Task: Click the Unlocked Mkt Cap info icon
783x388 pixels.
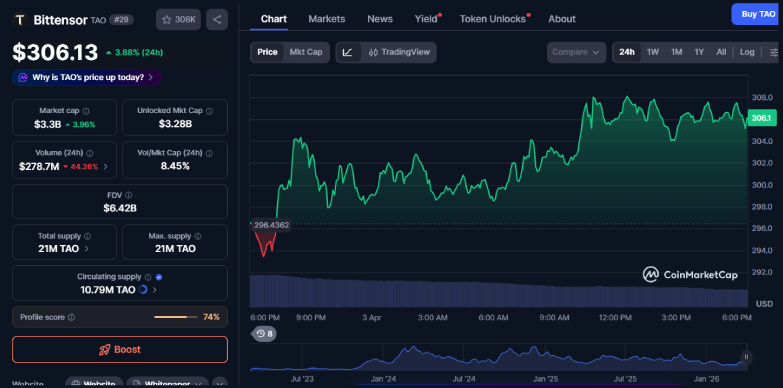Action: tap(209, 111)
